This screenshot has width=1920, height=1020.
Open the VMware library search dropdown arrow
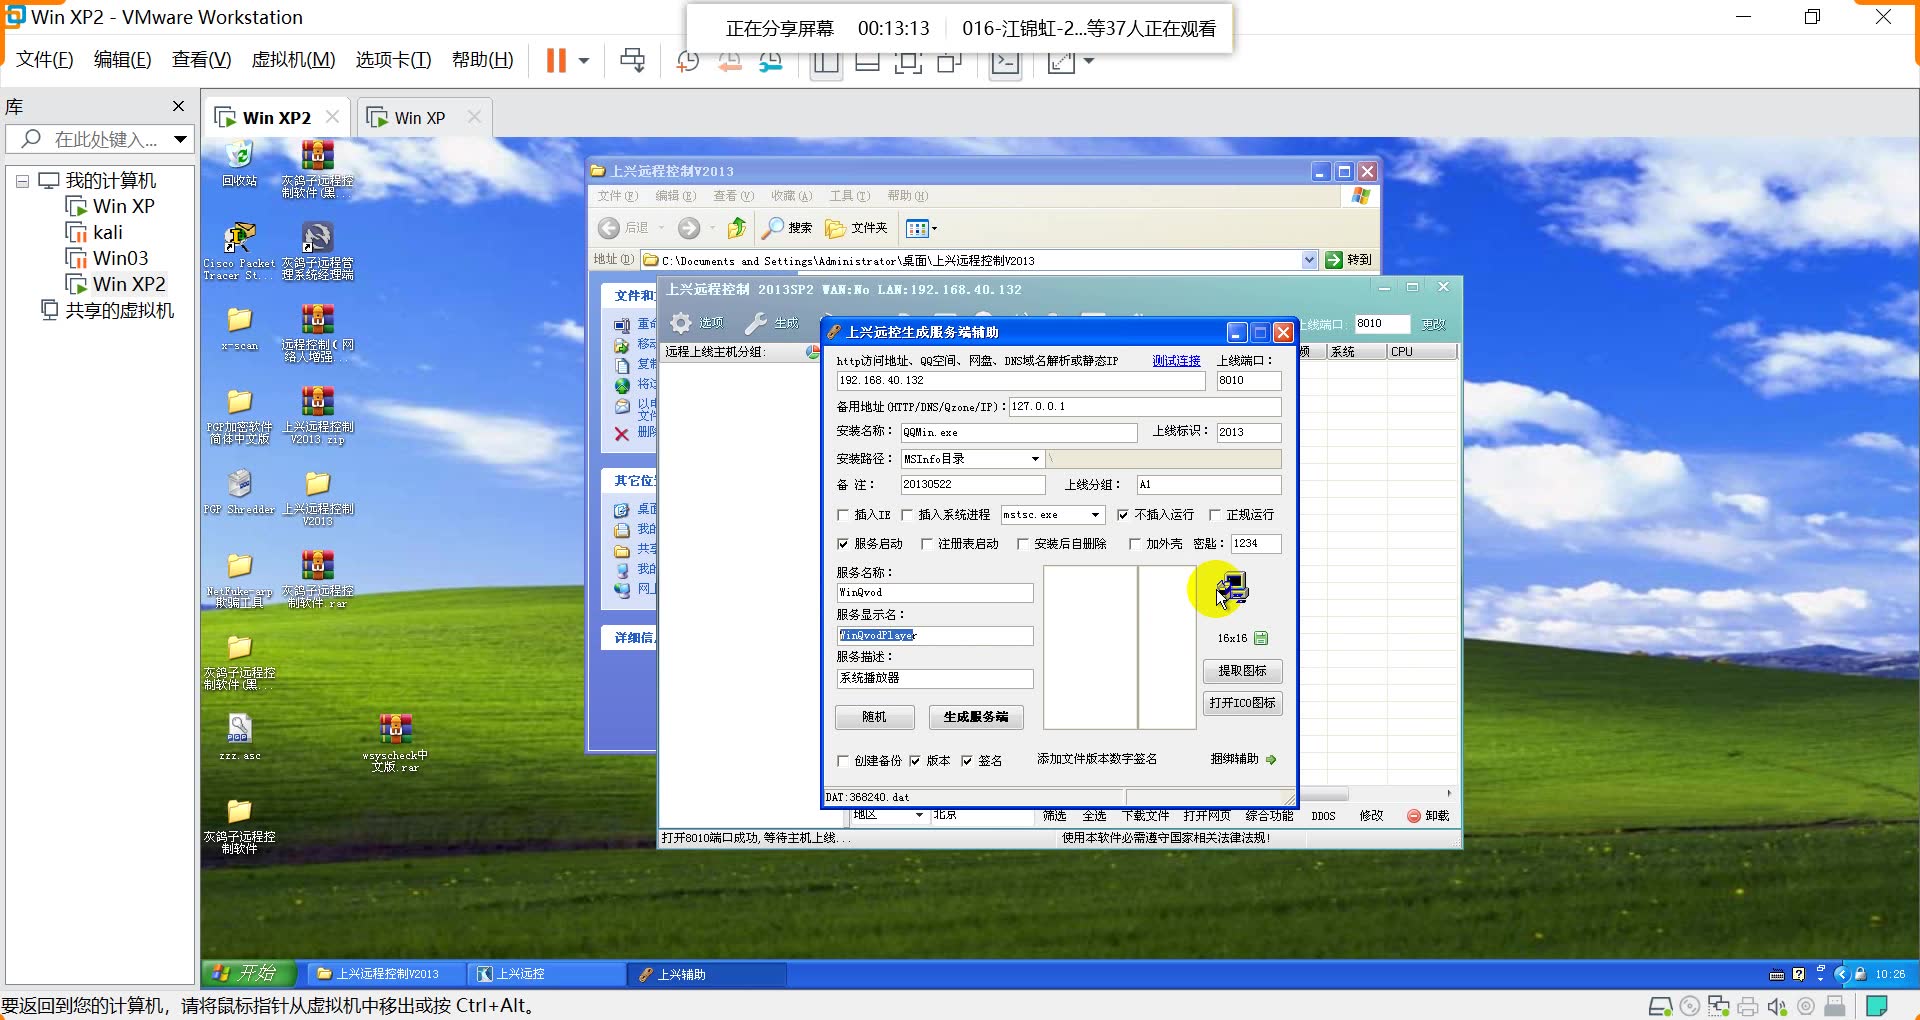[x=180, y=139]
